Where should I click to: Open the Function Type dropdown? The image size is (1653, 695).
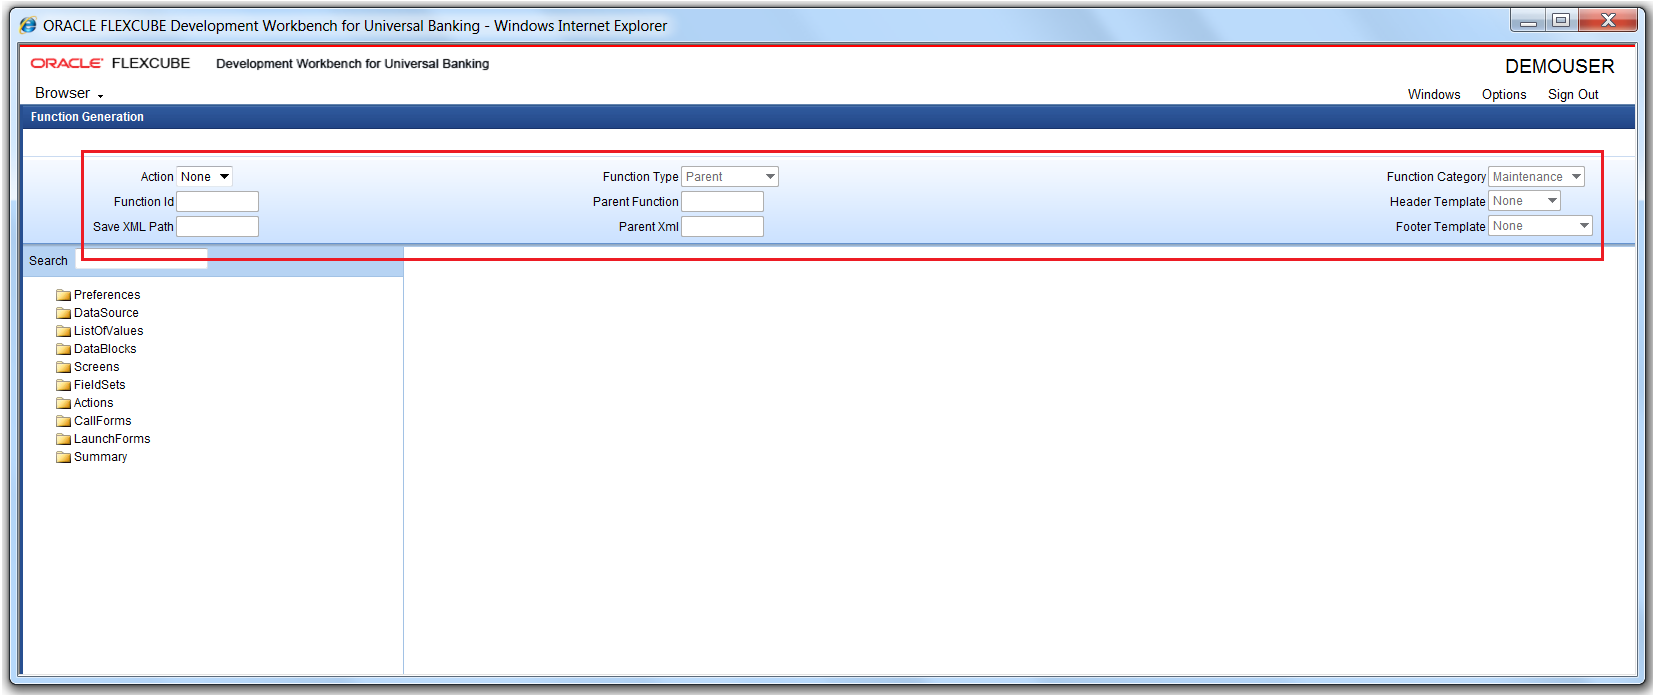(730, 177)
